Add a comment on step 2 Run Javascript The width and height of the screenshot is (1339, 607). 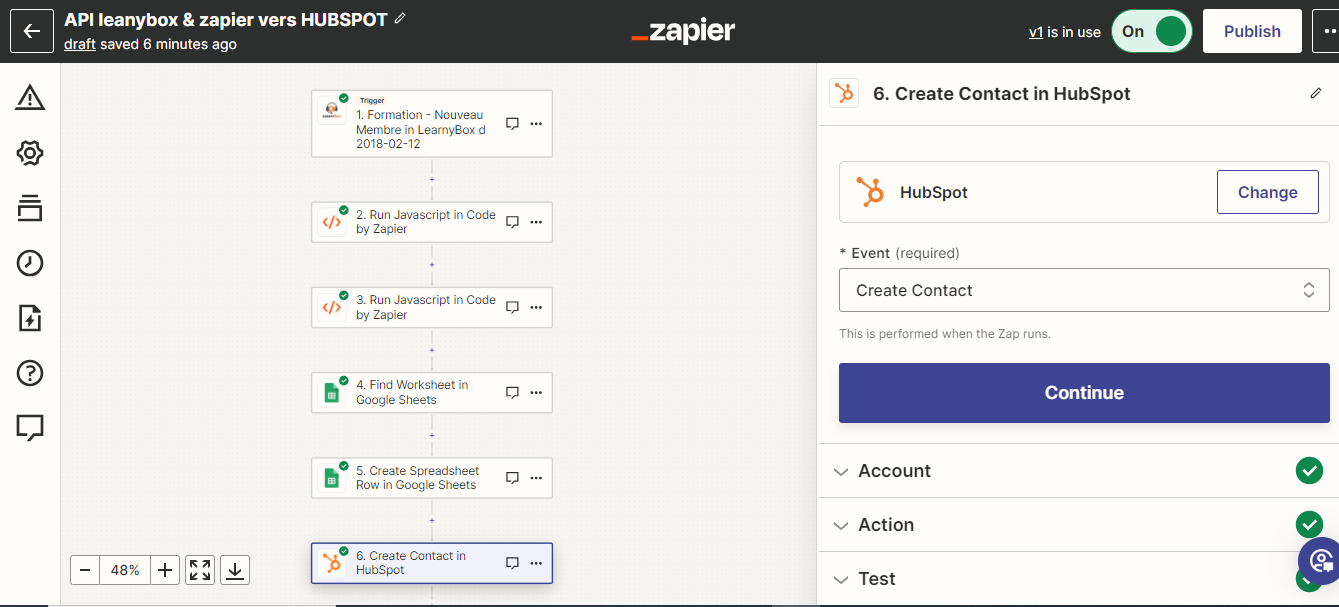pos(512,222)
